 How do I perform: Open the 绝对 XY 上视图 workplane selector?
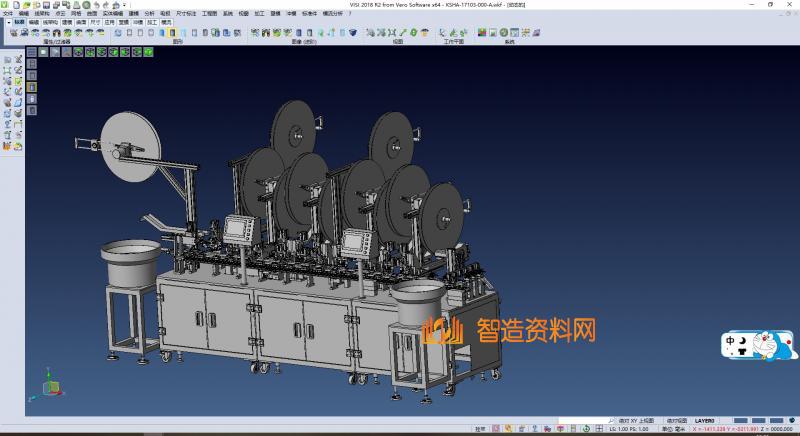(636, 420)
